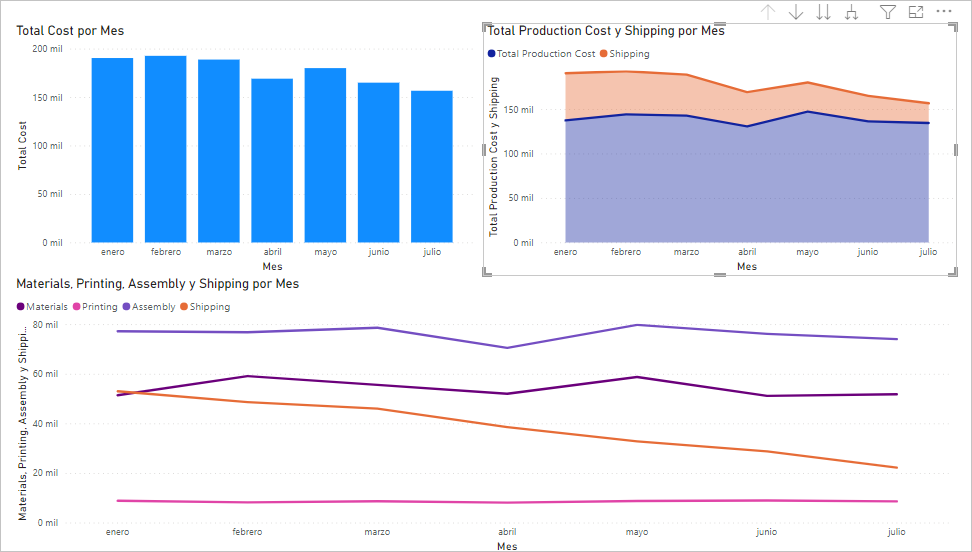
Task: Select the enero bar in bar chart
Action: [112, 151]
